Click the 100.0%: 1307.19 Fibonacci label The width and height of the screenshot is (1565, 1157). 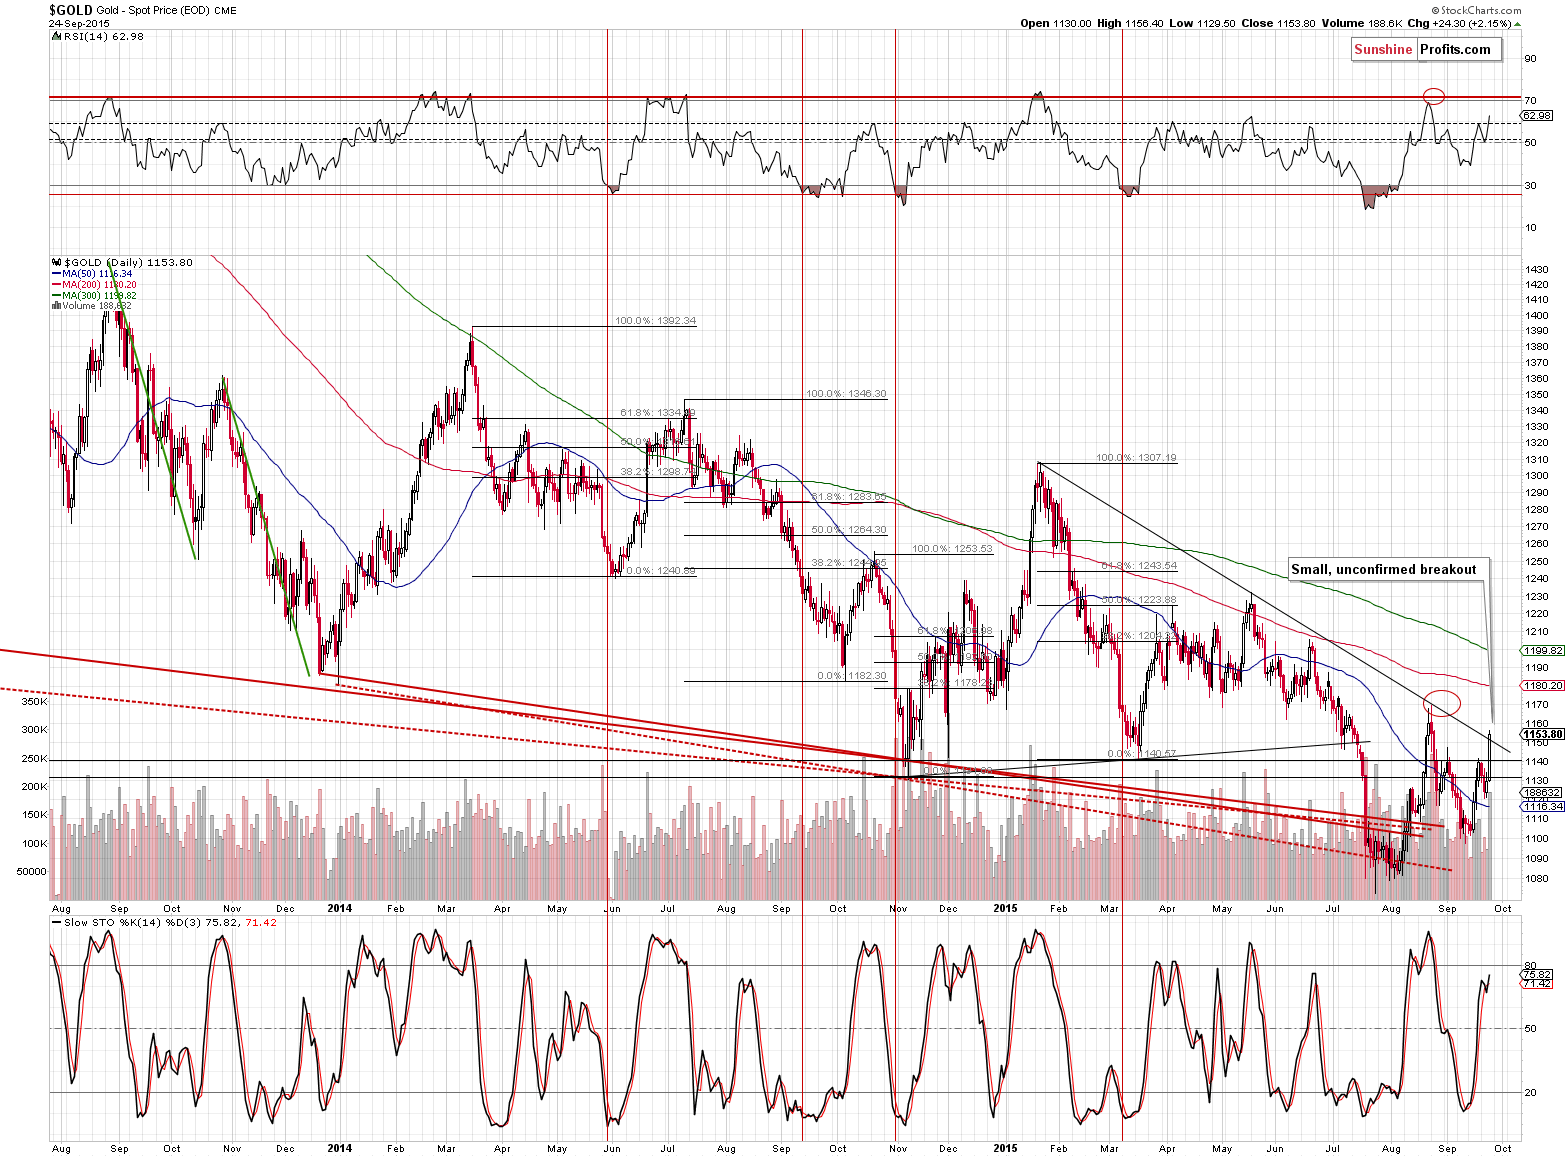[1136, 458]
